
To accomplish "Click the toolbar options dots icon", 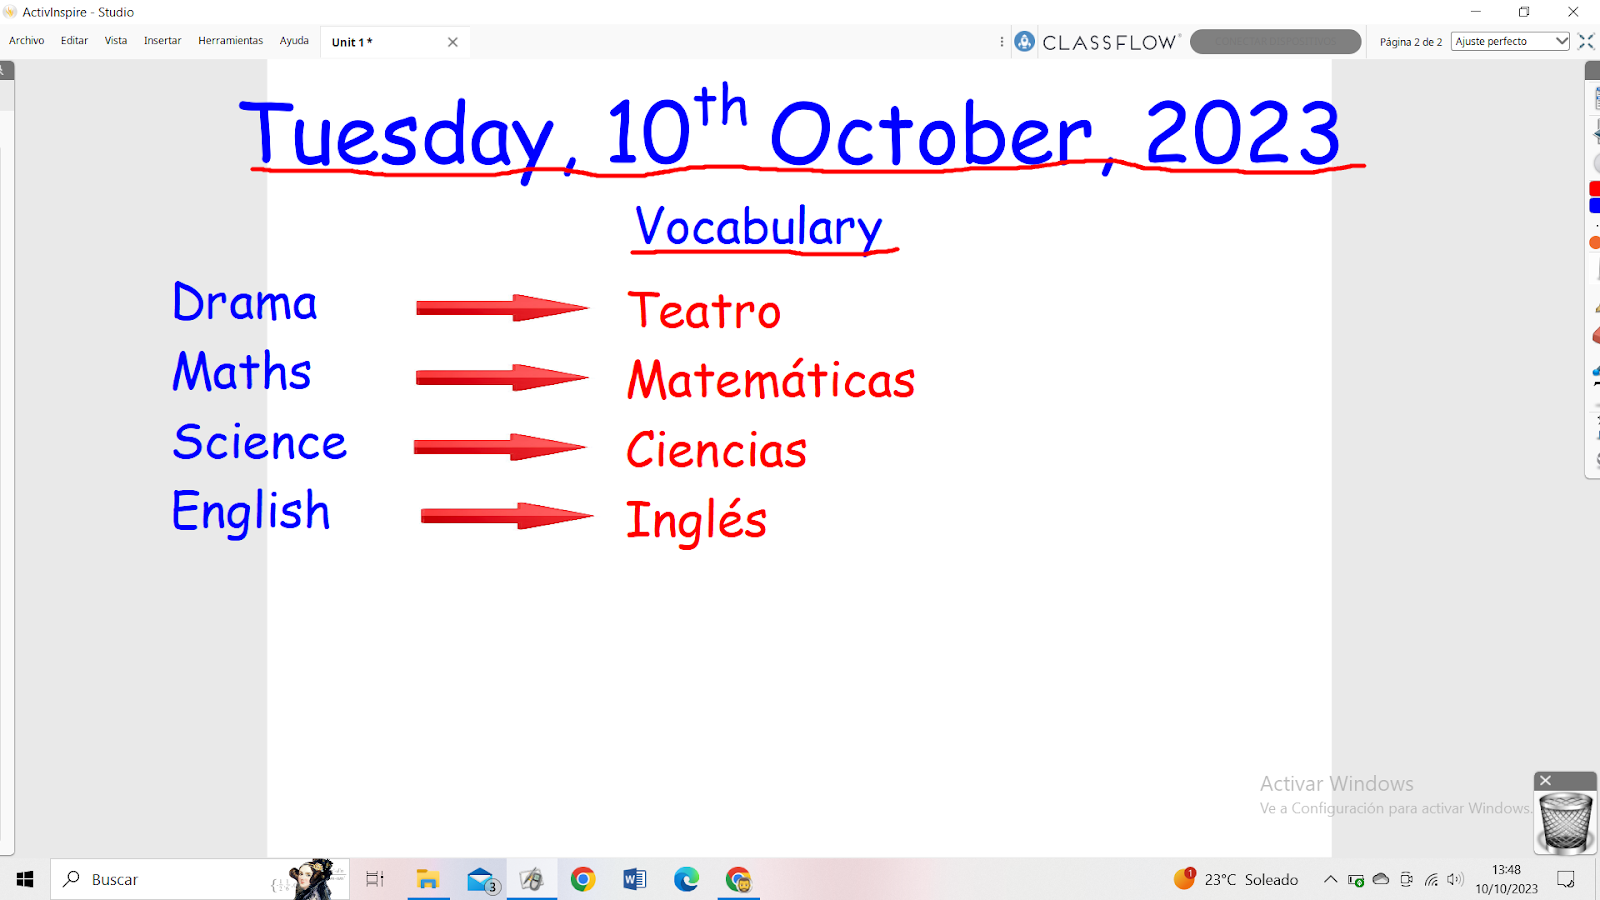I will click(1002, 42).
